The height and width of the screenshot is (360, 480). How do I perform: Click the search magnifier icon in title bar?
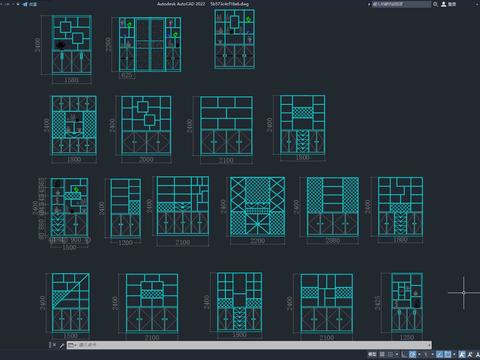tap(435, 4)
